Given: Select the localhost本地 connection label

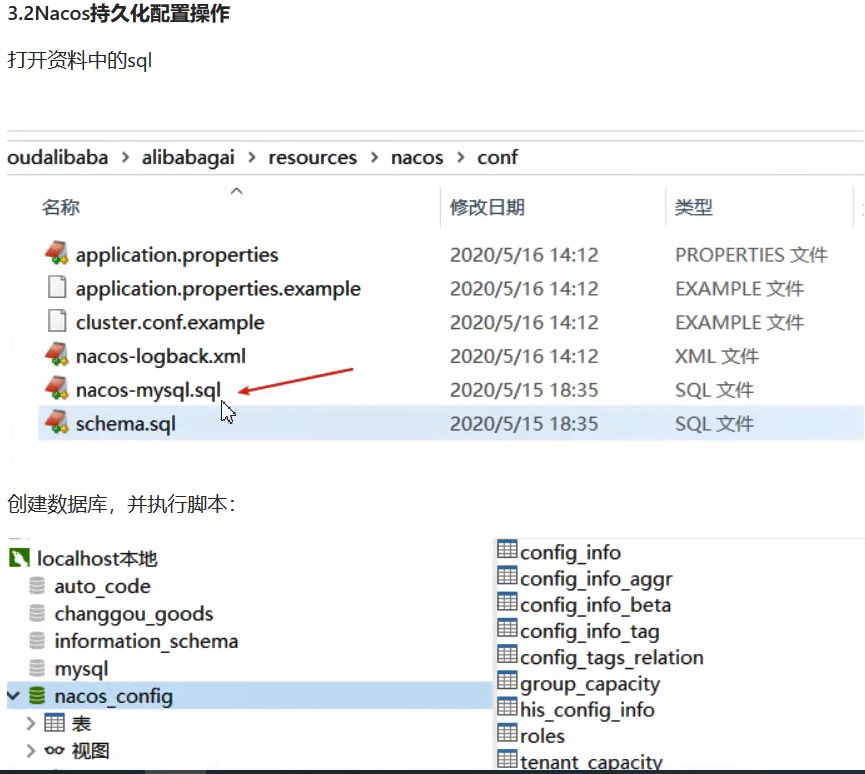Looking at the screenshot, I should coord(97,559).
